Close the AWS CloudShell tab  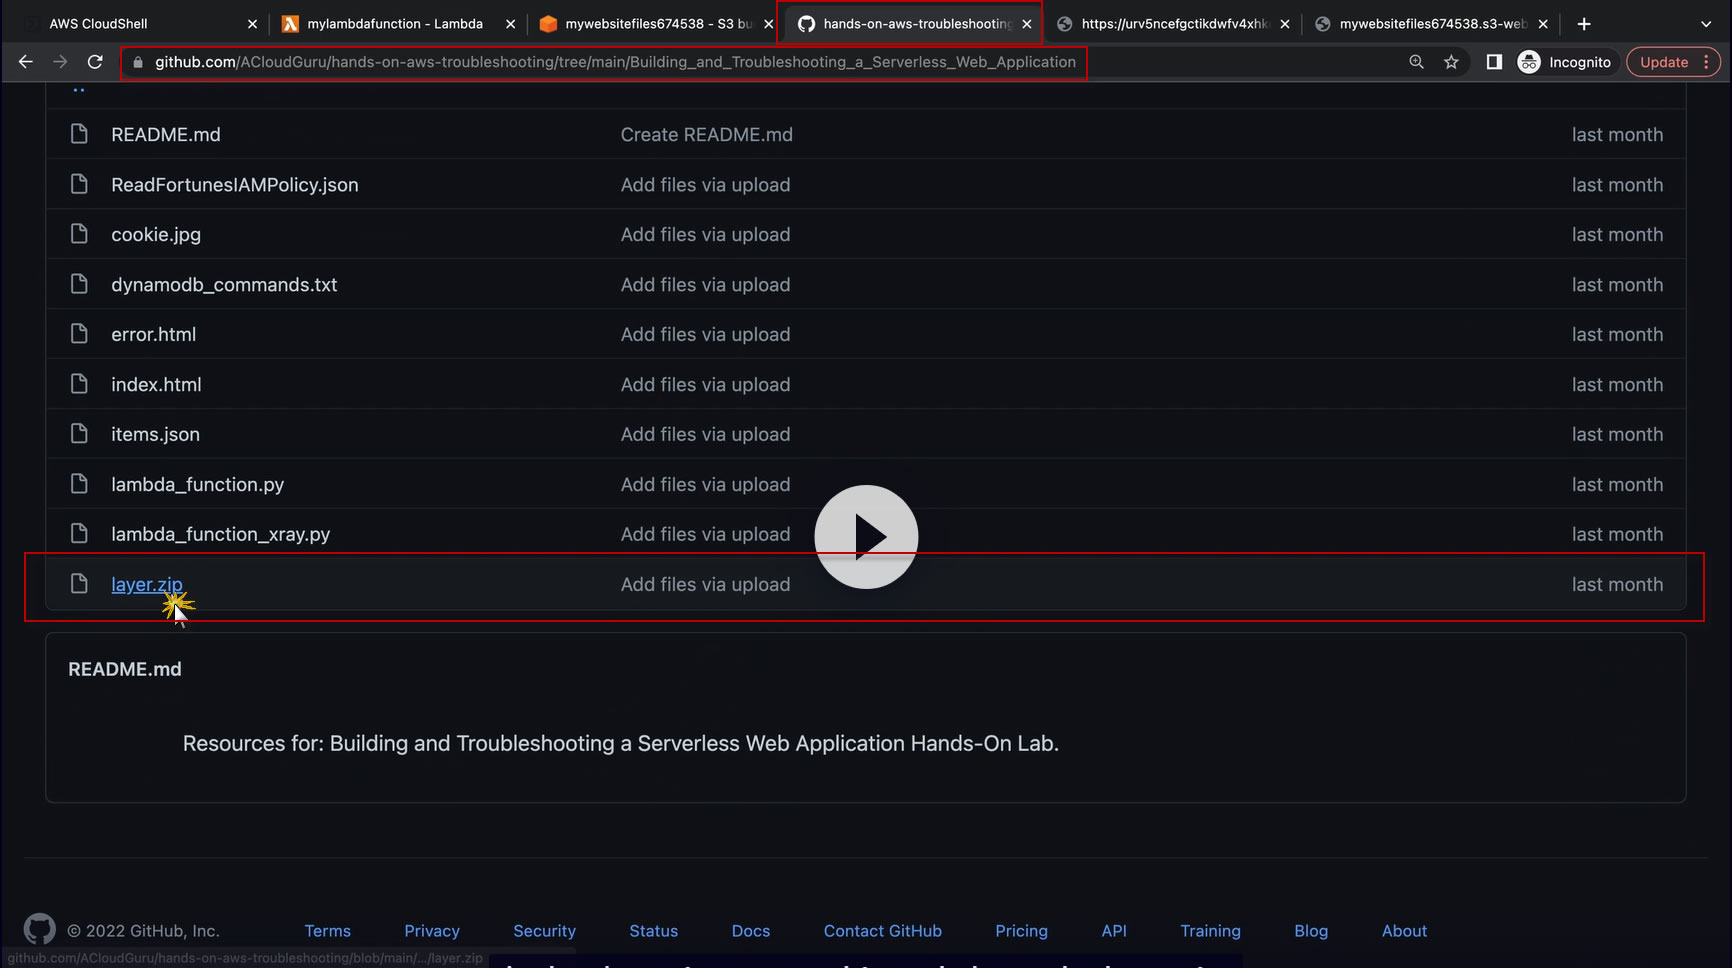point(252,24)
